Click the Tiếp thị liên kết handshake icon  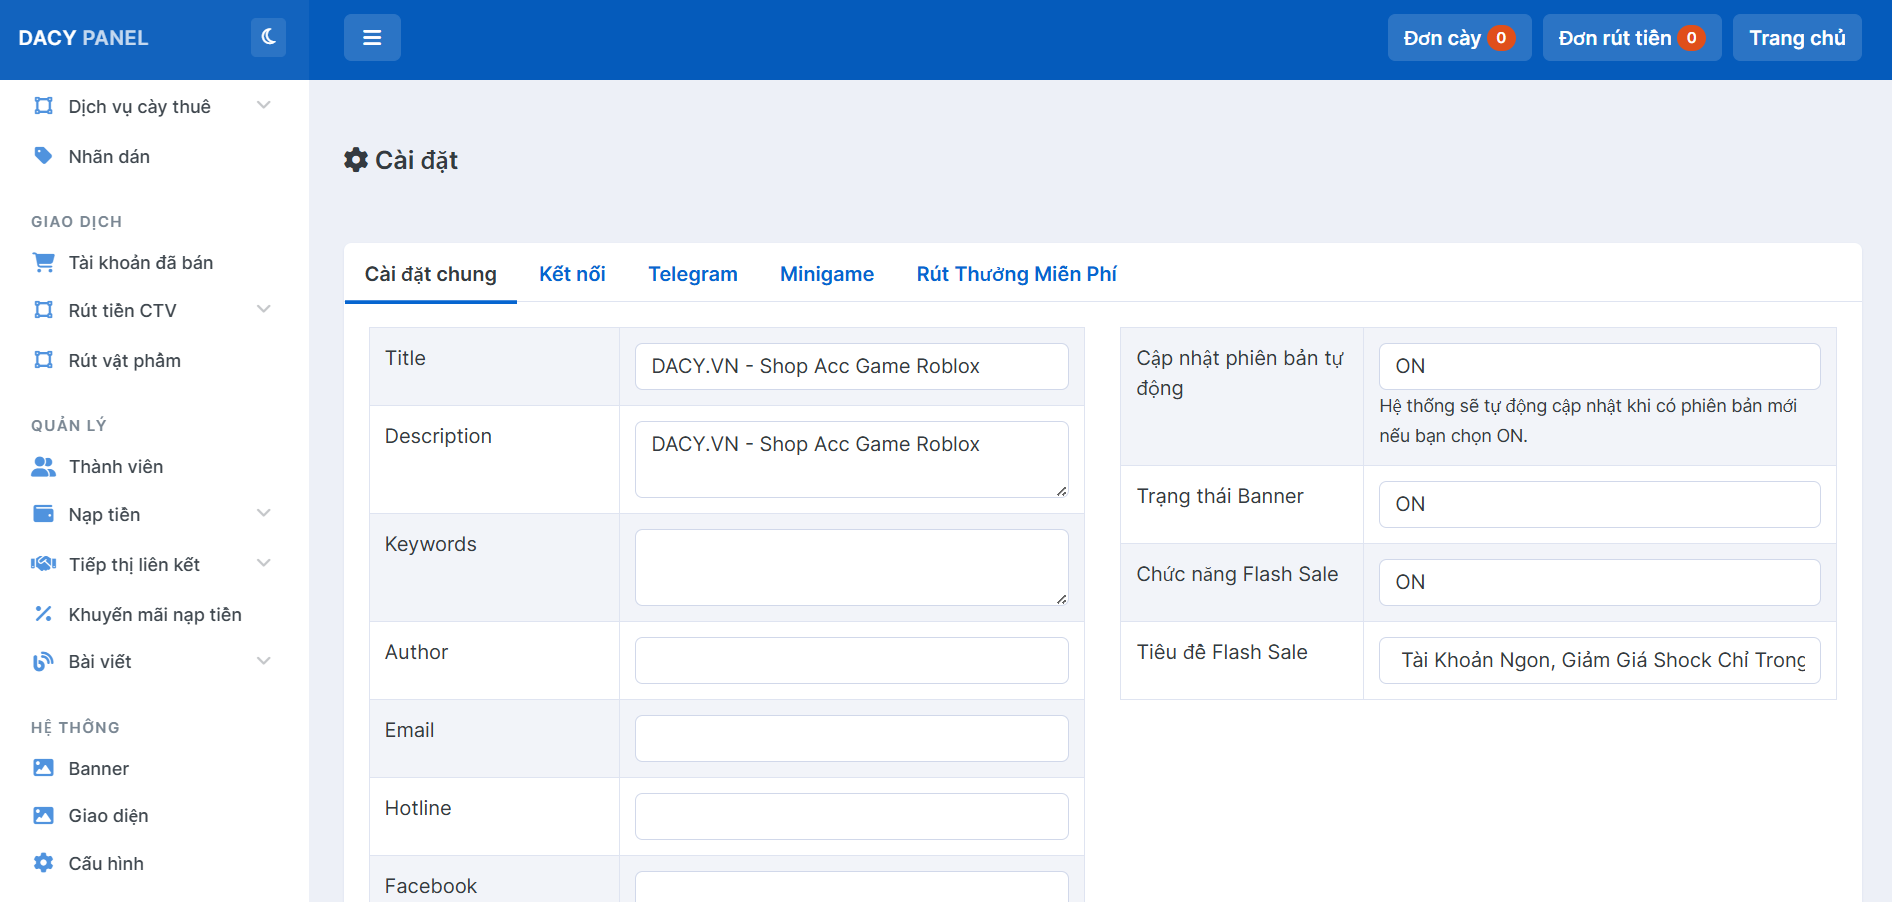pyautogui.click(x=43, y=564)
